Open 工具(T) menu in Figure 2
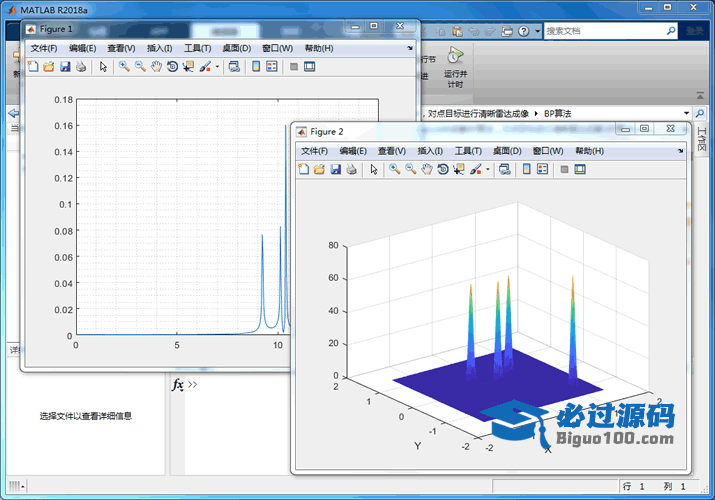The width and height of the screenshot is (715, 500). [x=468, y=151]
